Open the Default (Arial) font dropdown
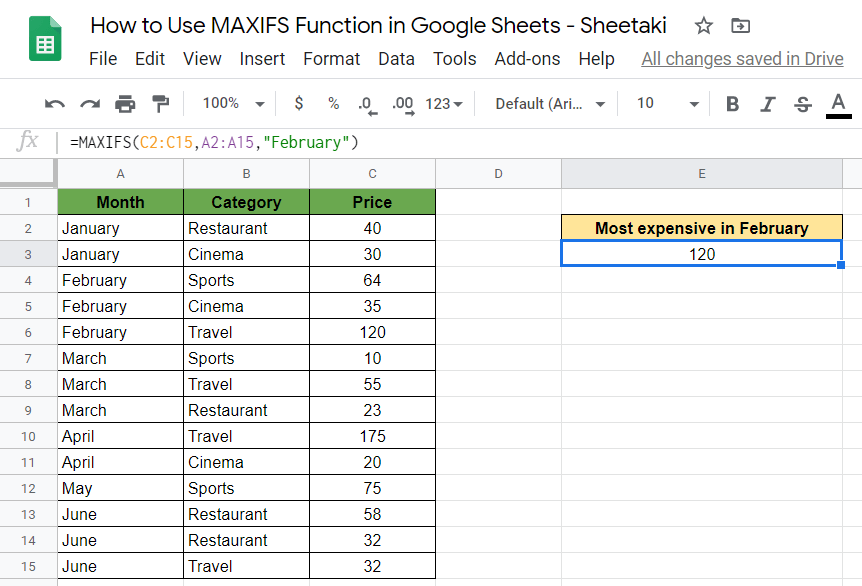 tap(550, 103)
